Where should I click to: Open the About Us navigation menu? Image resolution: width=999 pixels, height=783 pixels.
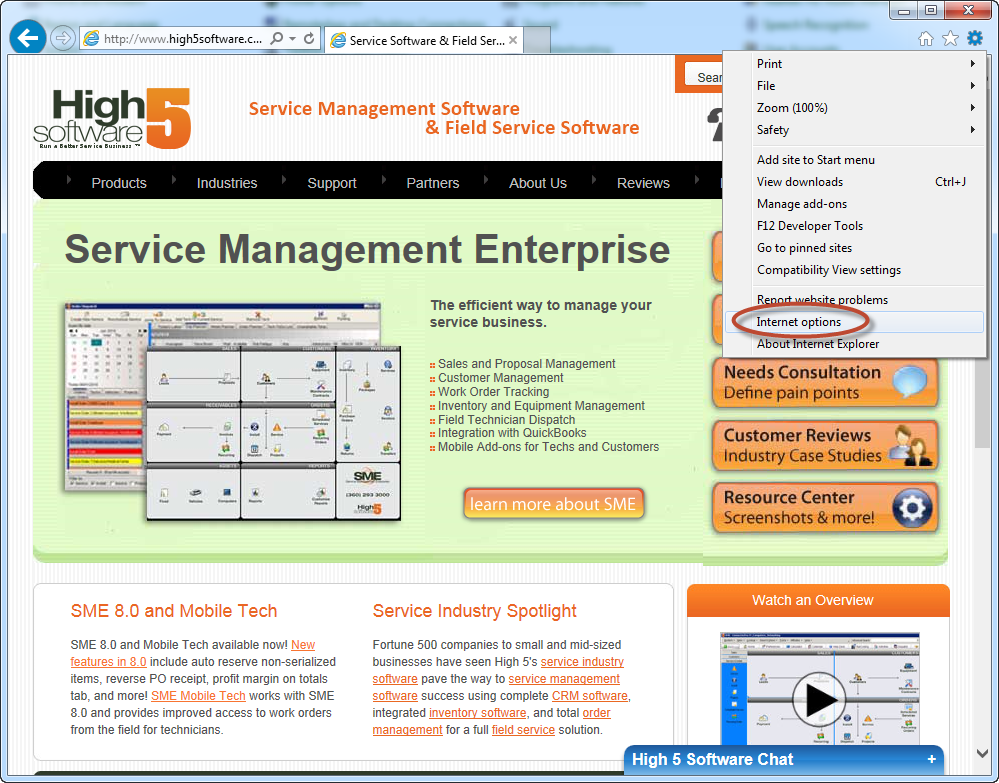tap(538, 183)
